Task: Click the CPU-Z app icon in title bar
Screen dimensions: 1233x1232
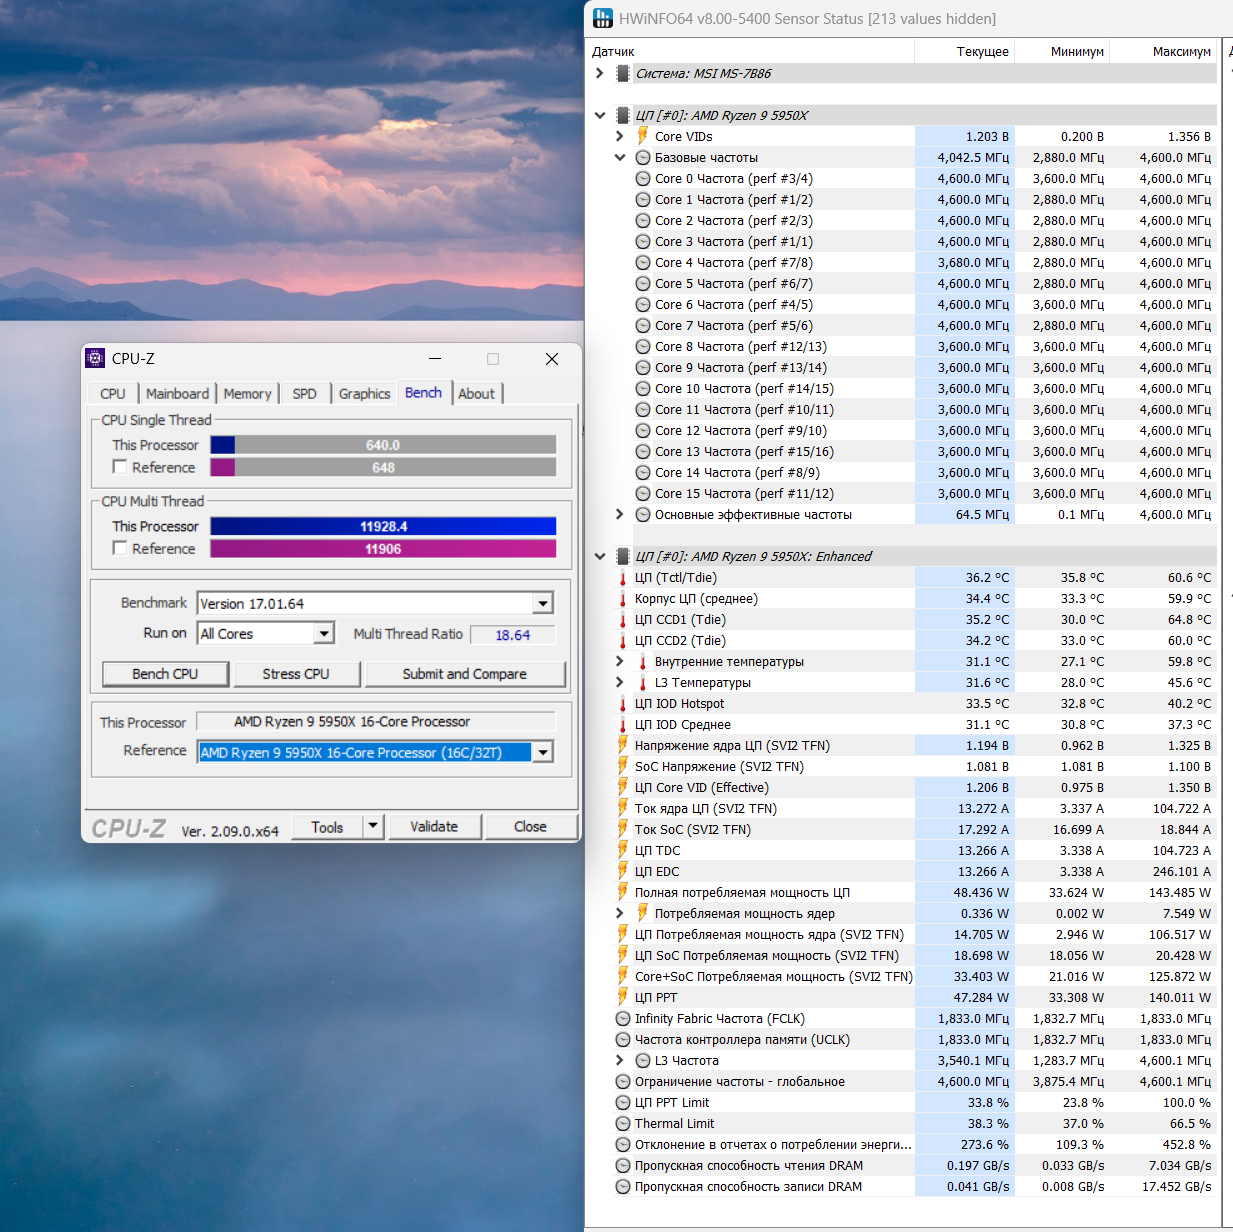Action: pos(95,358)
